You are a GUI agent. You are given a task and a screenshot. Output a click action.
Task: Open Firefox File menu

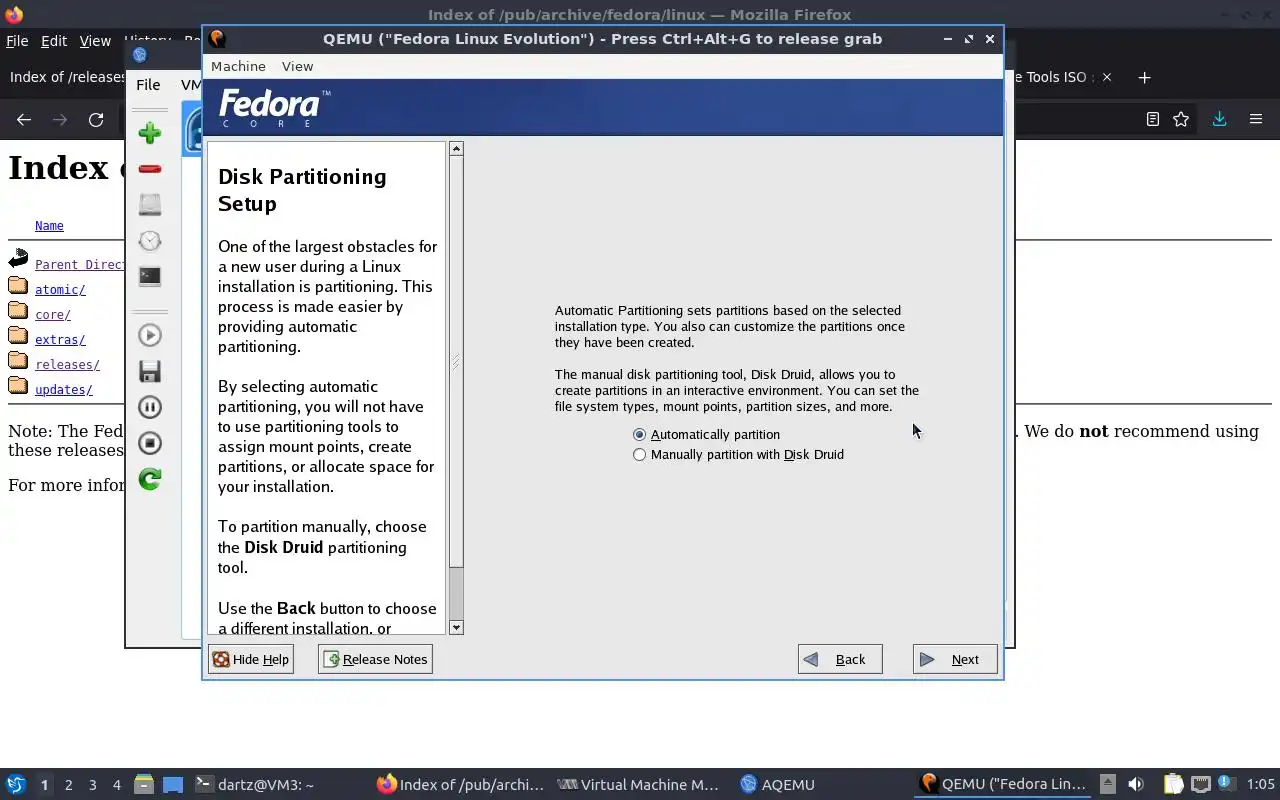click(17, 41)
